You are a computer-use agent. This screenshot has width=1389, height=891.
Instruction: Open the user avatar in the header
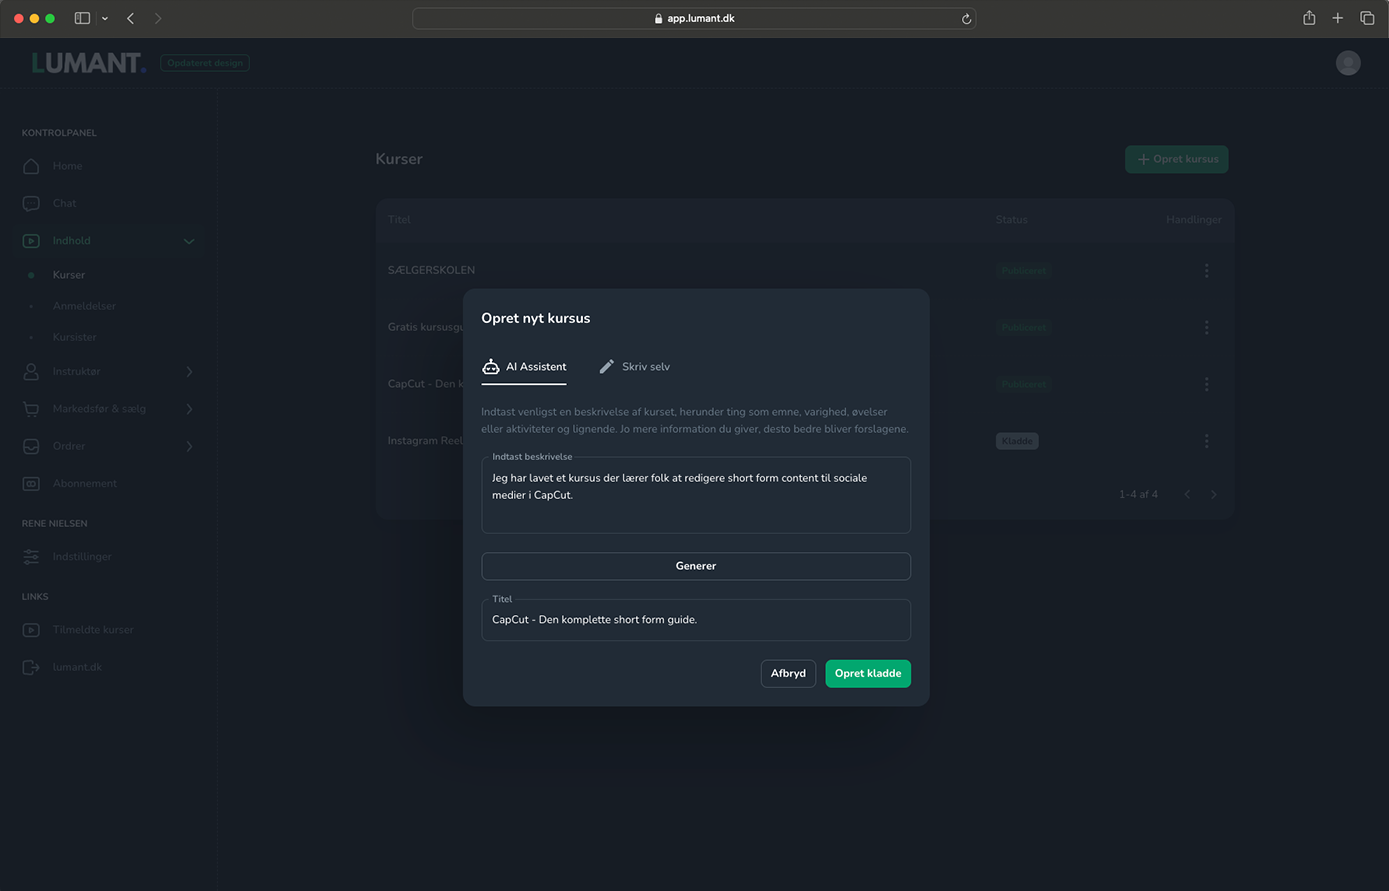pyautogui.click(x=1348, y=63)
